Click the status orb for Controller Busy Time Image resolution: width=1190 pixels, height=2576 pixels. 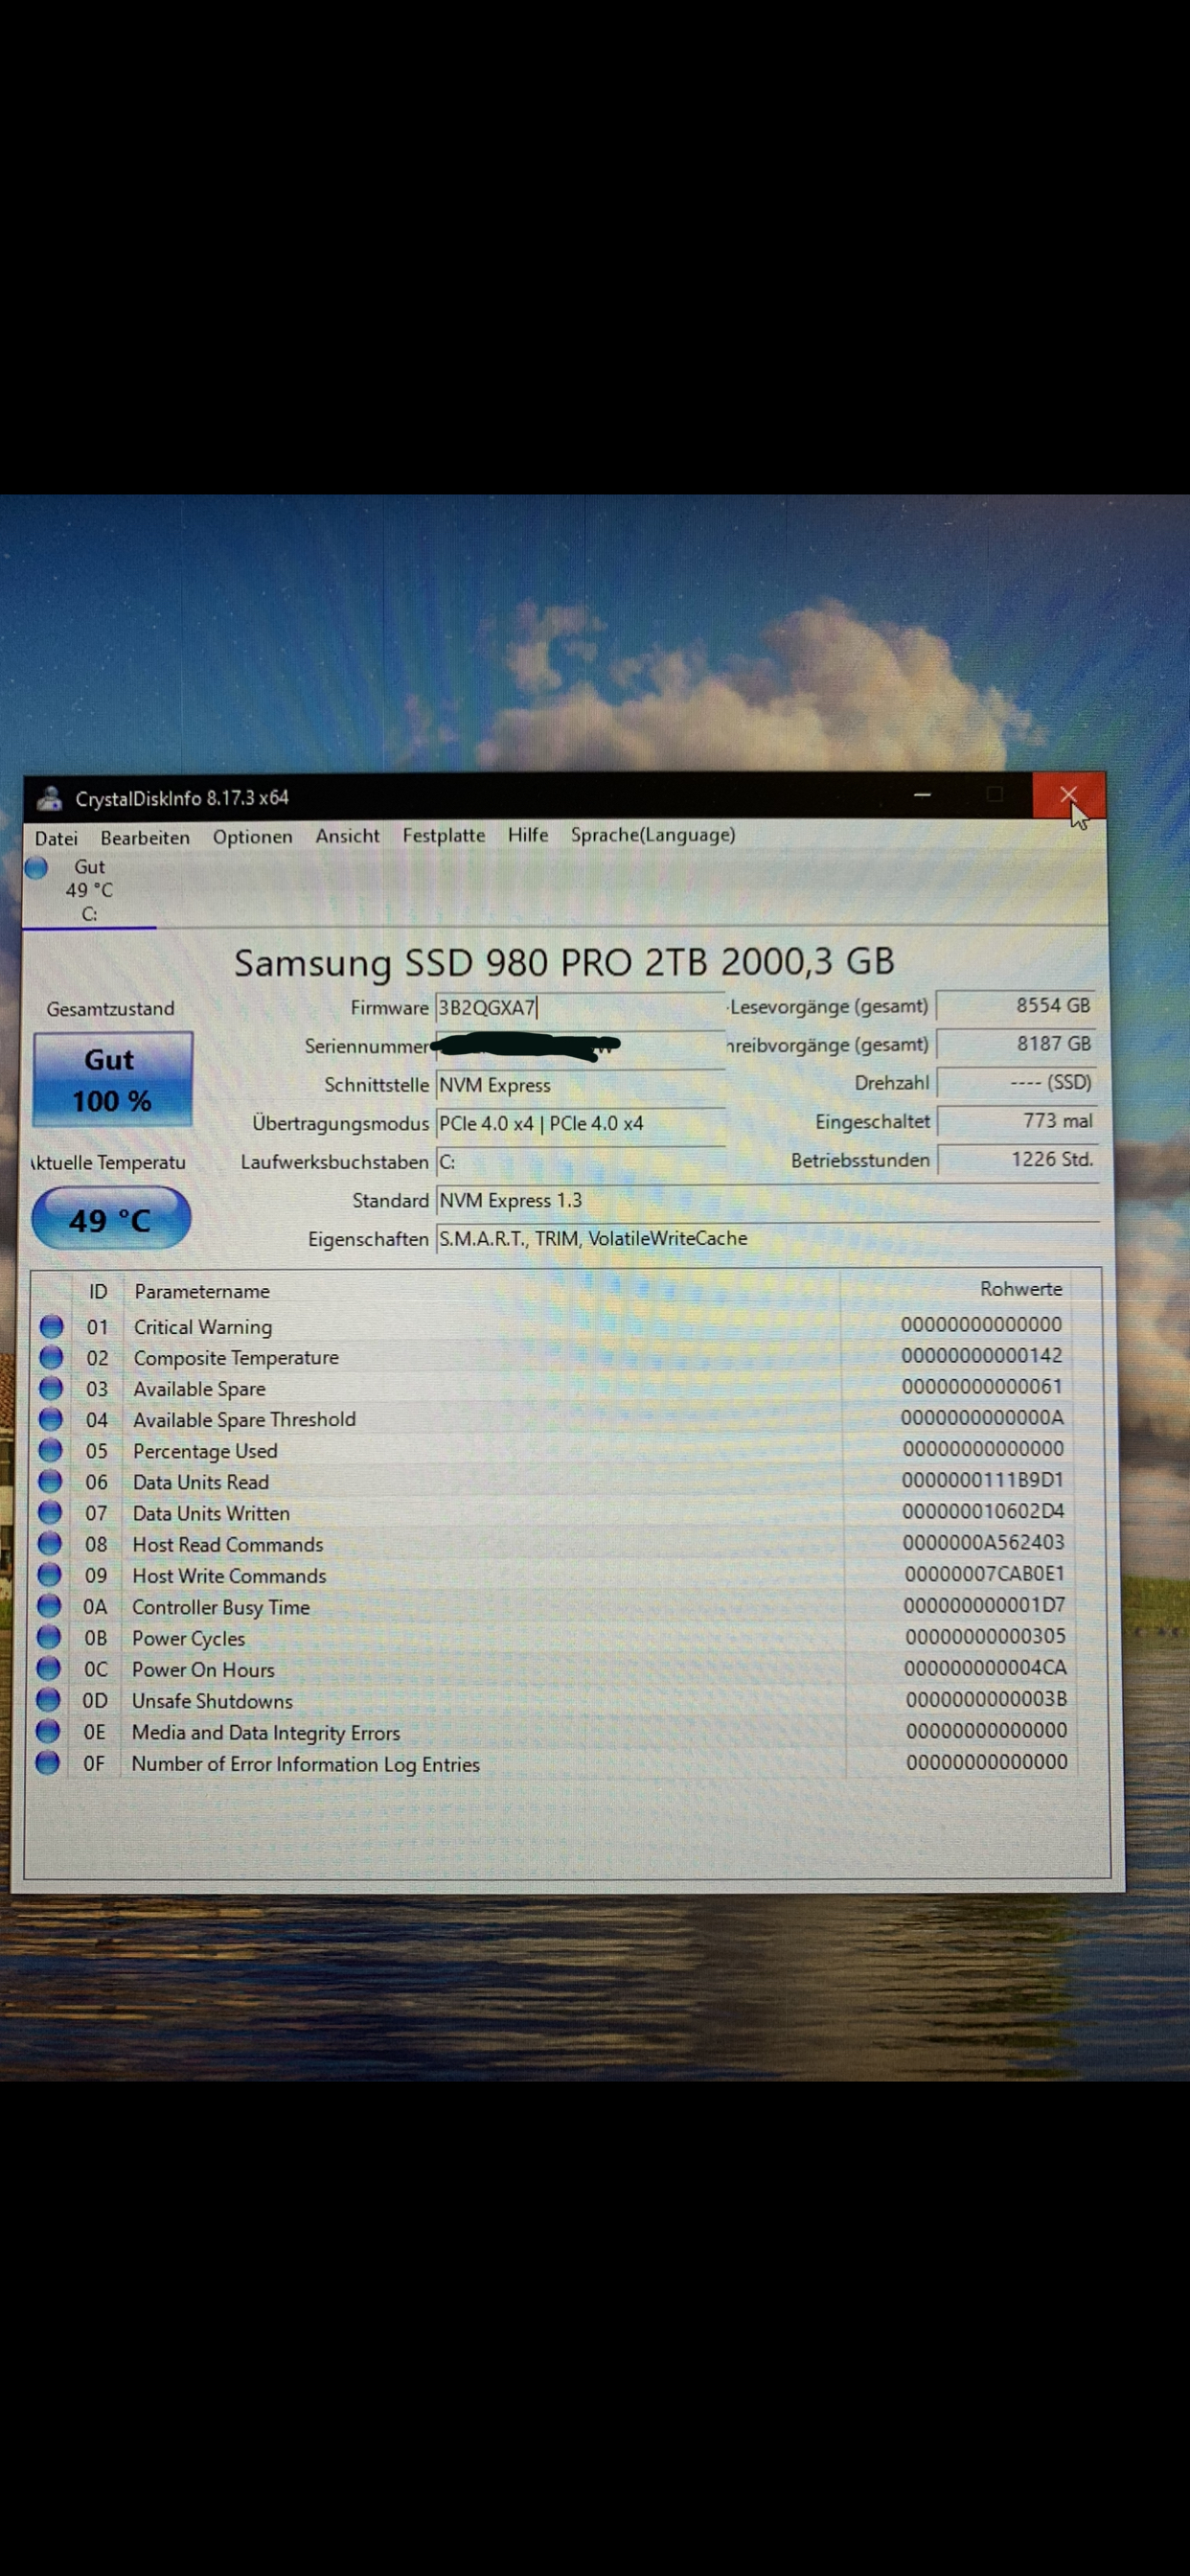[x=49, y=1606]
